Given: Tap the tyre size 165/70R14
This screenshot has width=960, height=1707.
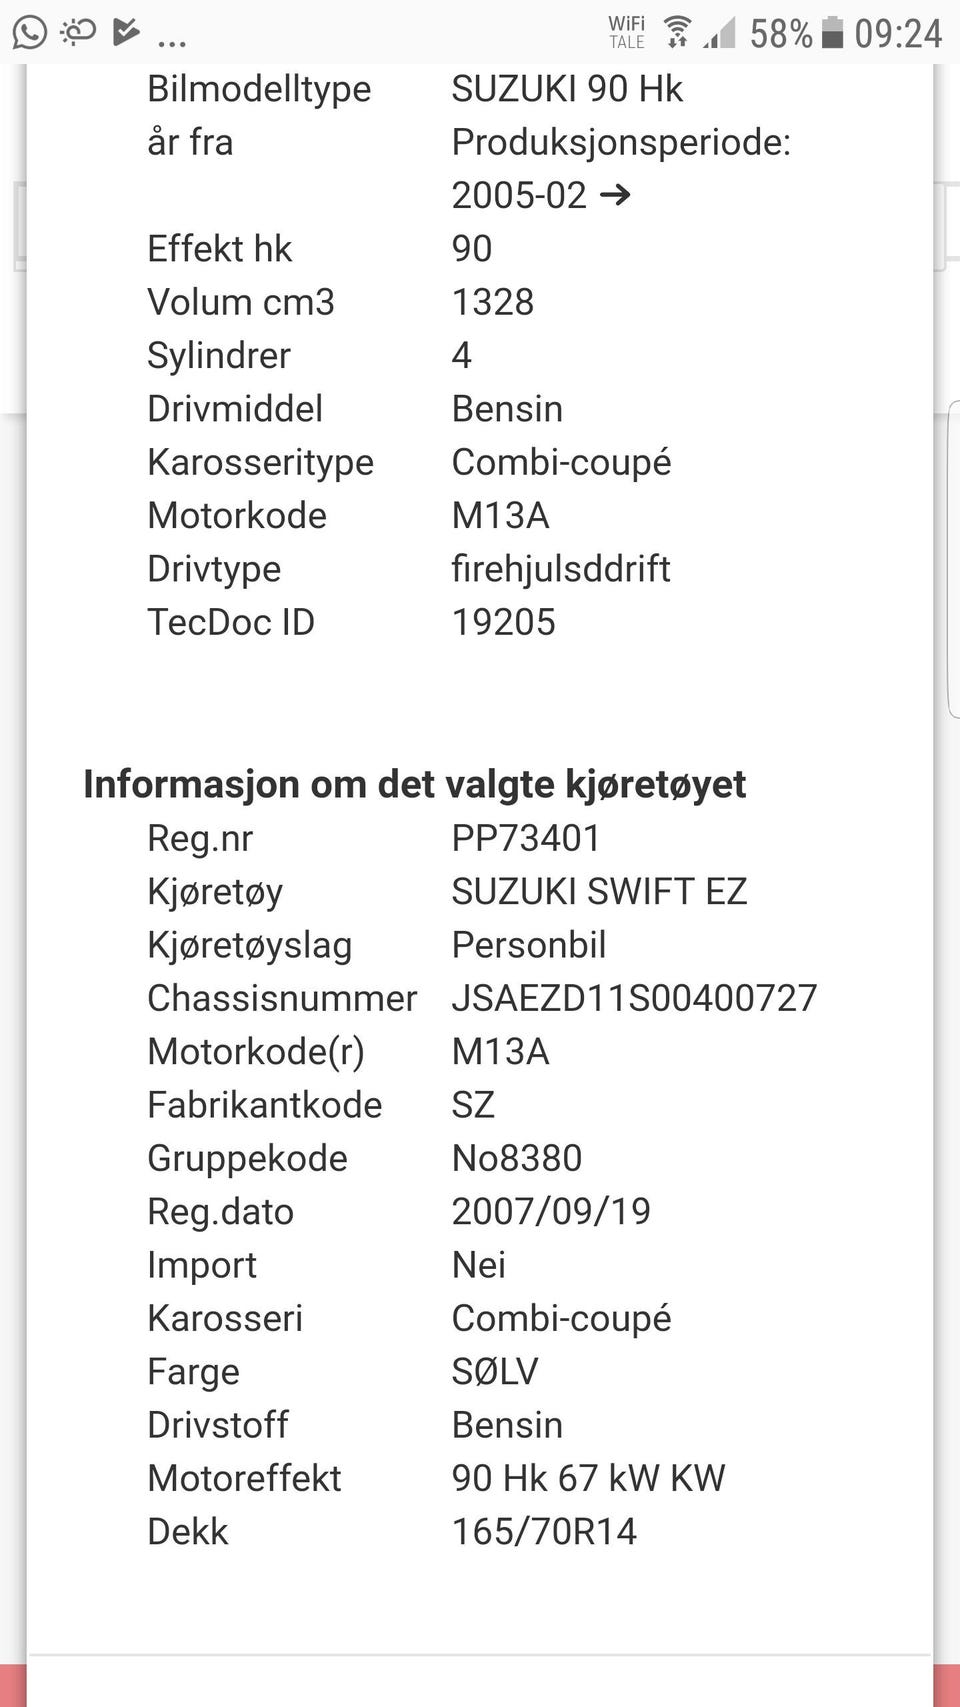Looking at the screenshot, I should tap(544, 1531).
